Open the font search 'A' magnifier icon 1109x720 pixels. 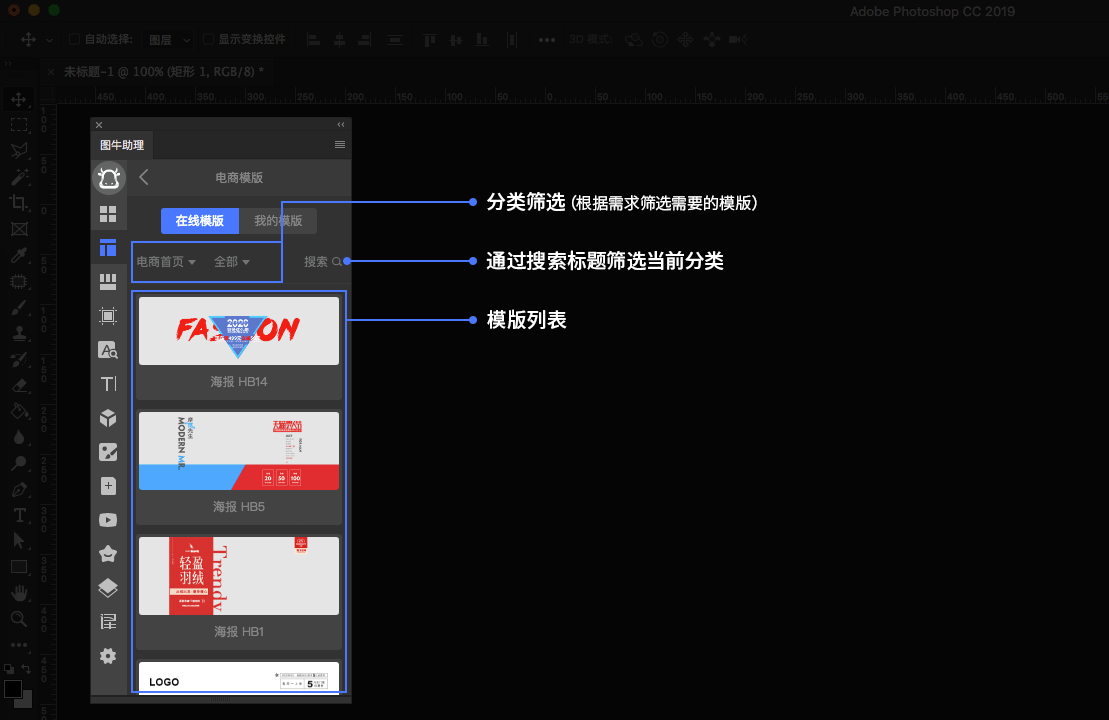(108, 350)
